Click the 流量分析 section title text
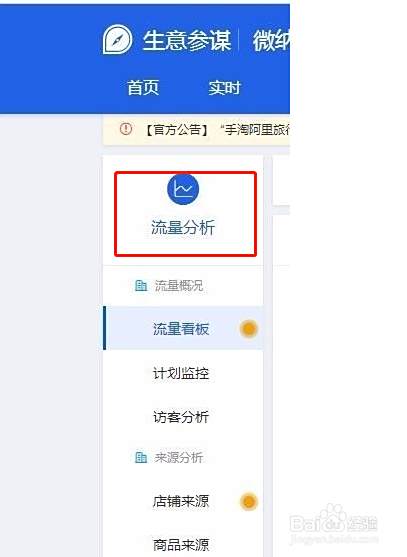This screenshot has width=407, height=557. (x=183, y=227)
